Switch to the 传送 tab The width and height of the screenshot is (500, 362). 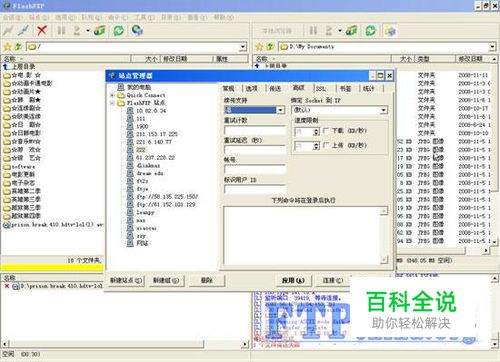pyautogui.click(x=275, y=88)
